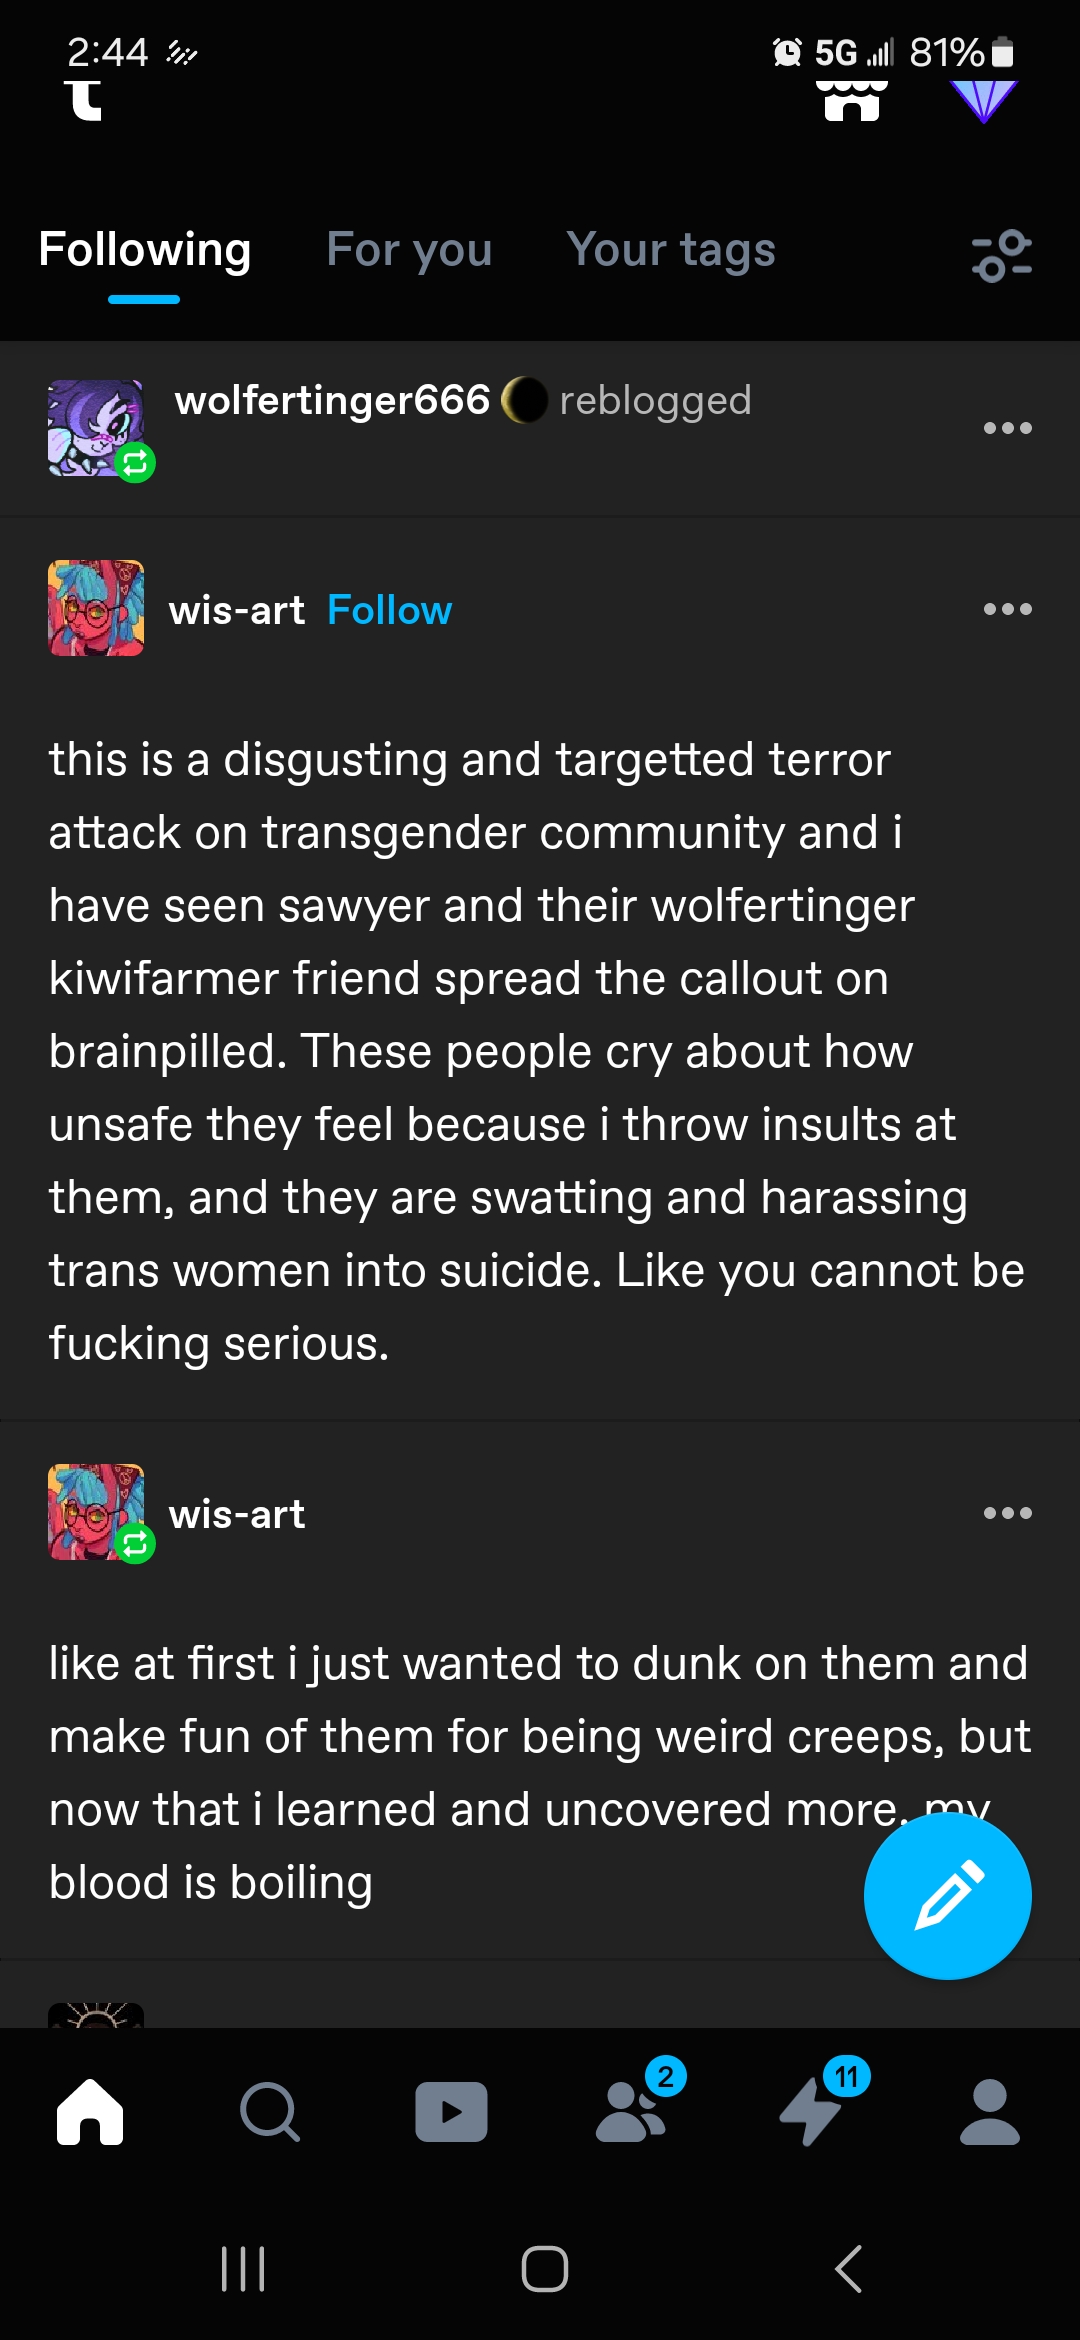Tap the Android back navigation button
This screenshot has height=2340, width=1080.
pos(848,2268)
